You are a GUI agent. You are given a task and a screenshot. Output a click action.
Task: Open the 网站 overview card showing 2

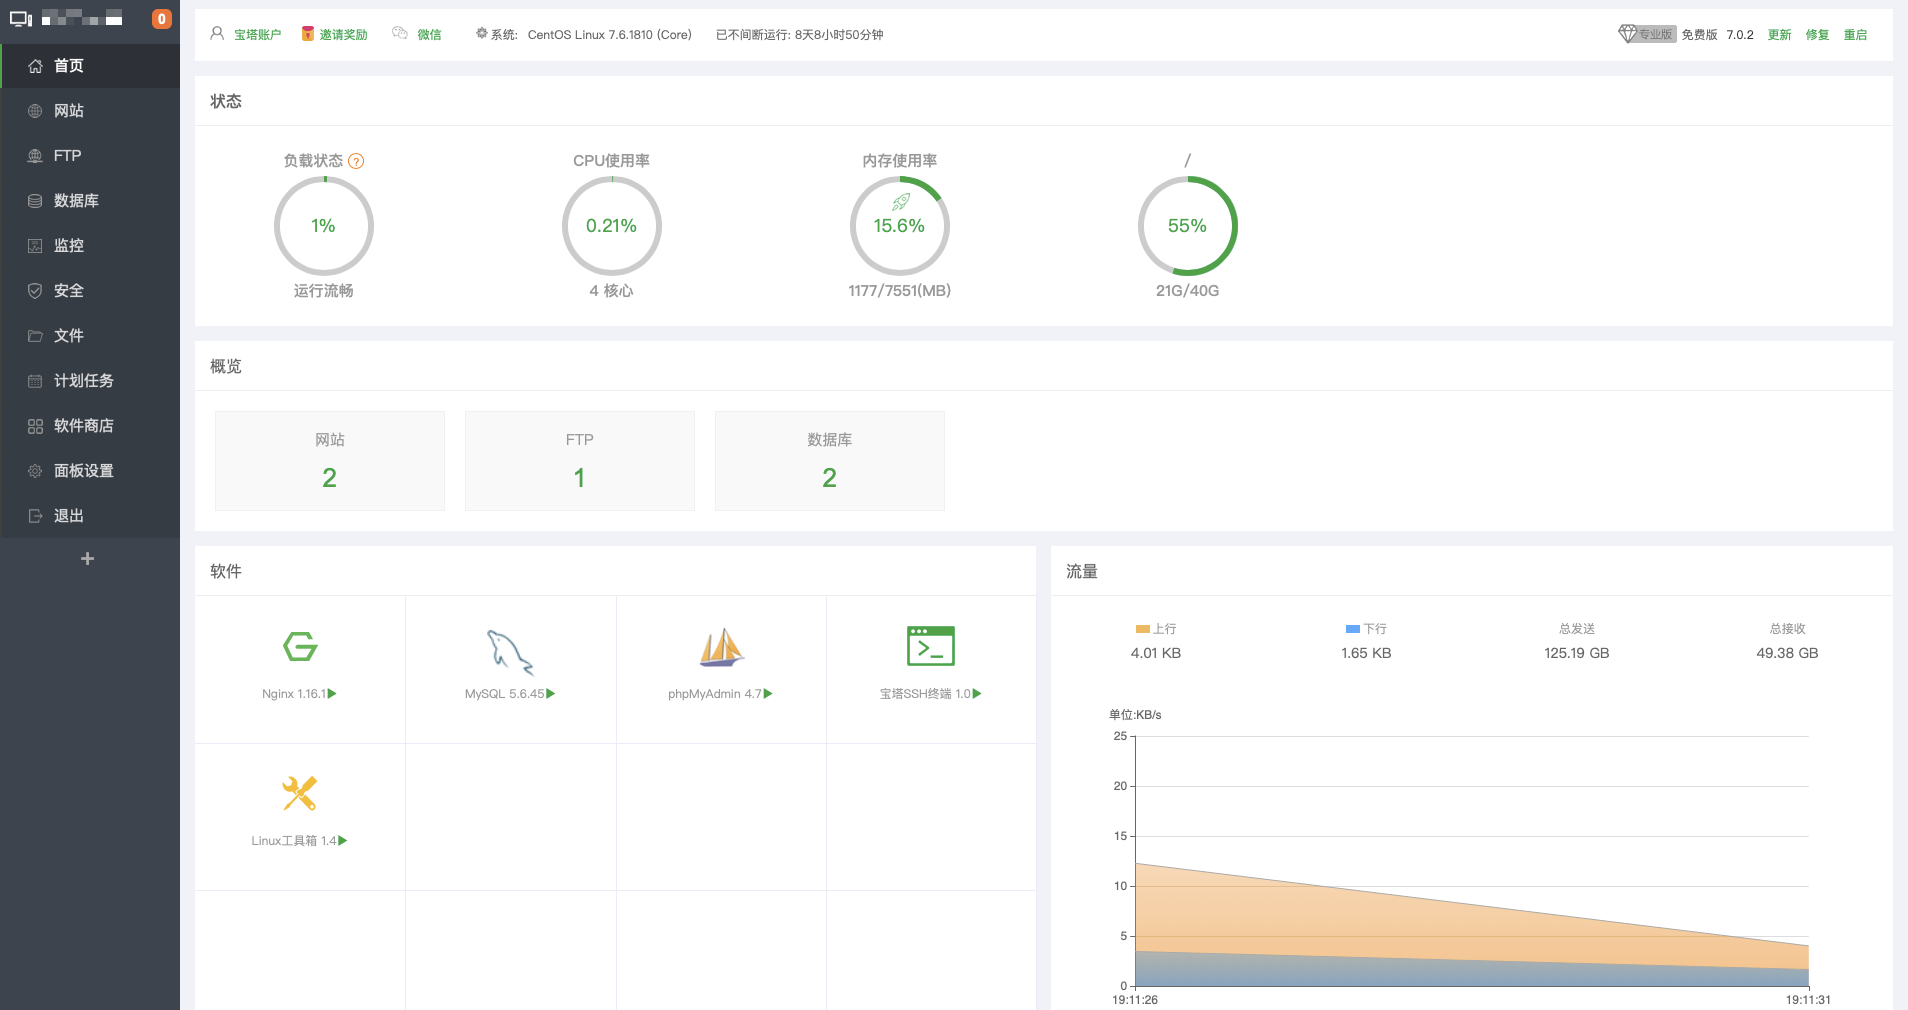pyautogui.click(x=330, y=461)
